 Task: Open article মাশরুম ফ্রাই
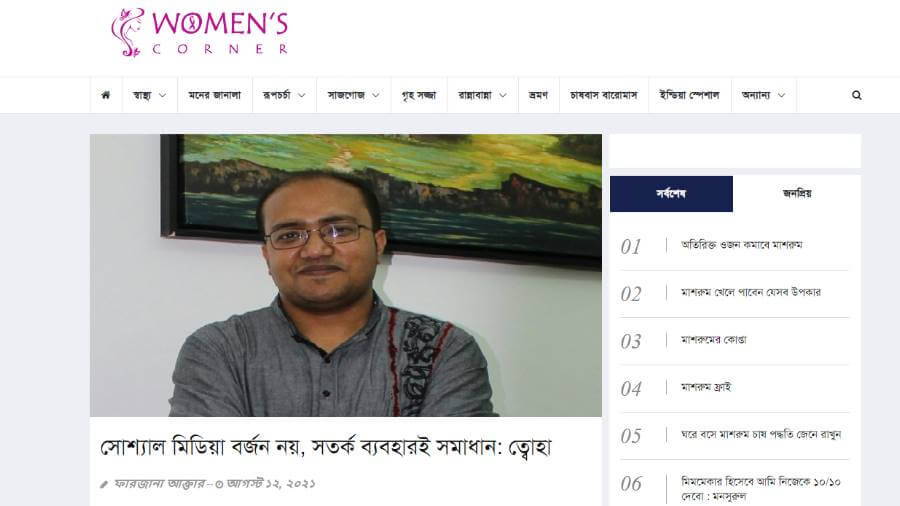pyautogui.click(x=706, y=387)
